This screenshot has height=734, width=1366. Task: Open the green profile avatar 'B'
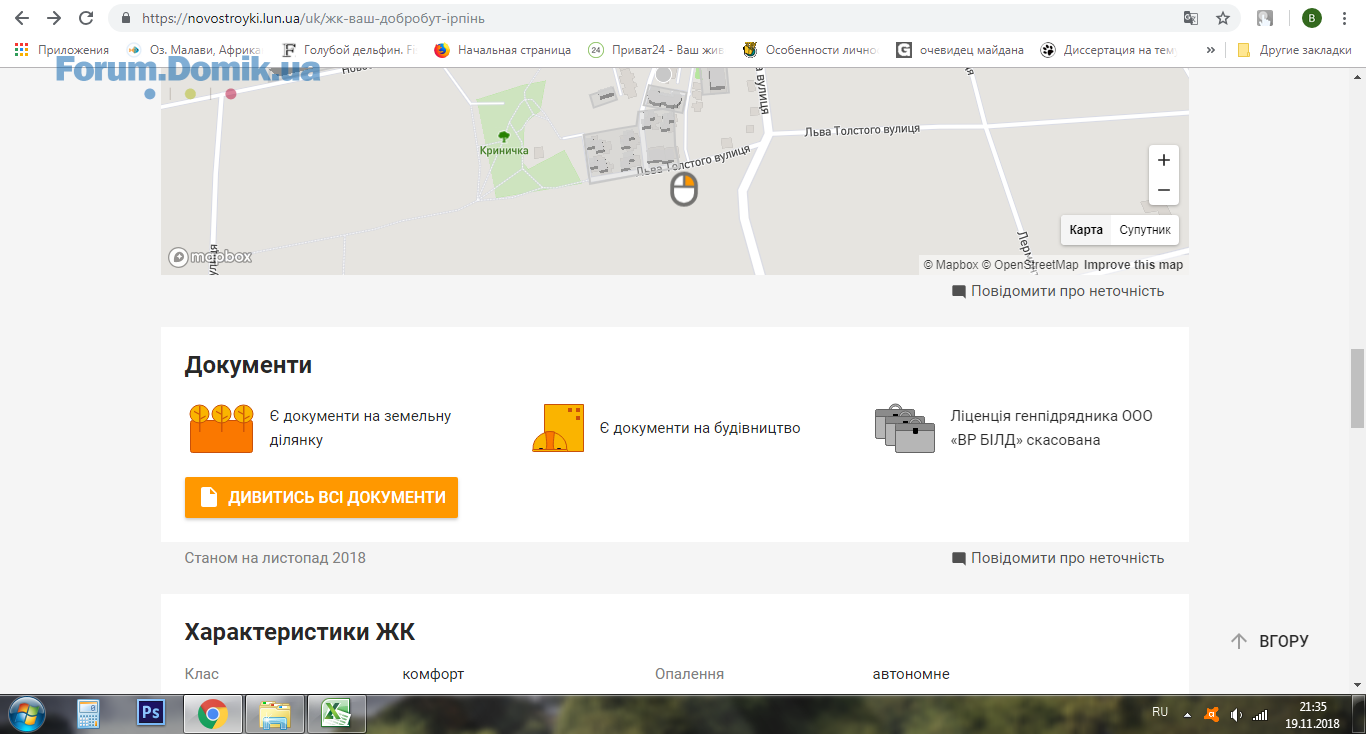pos(1311,18)
